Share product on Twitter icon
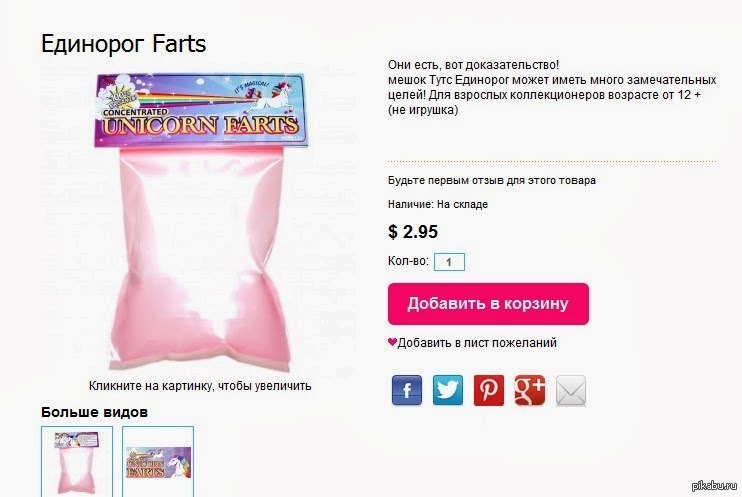Screen dimensions: 742x497 tap(448, 390)
